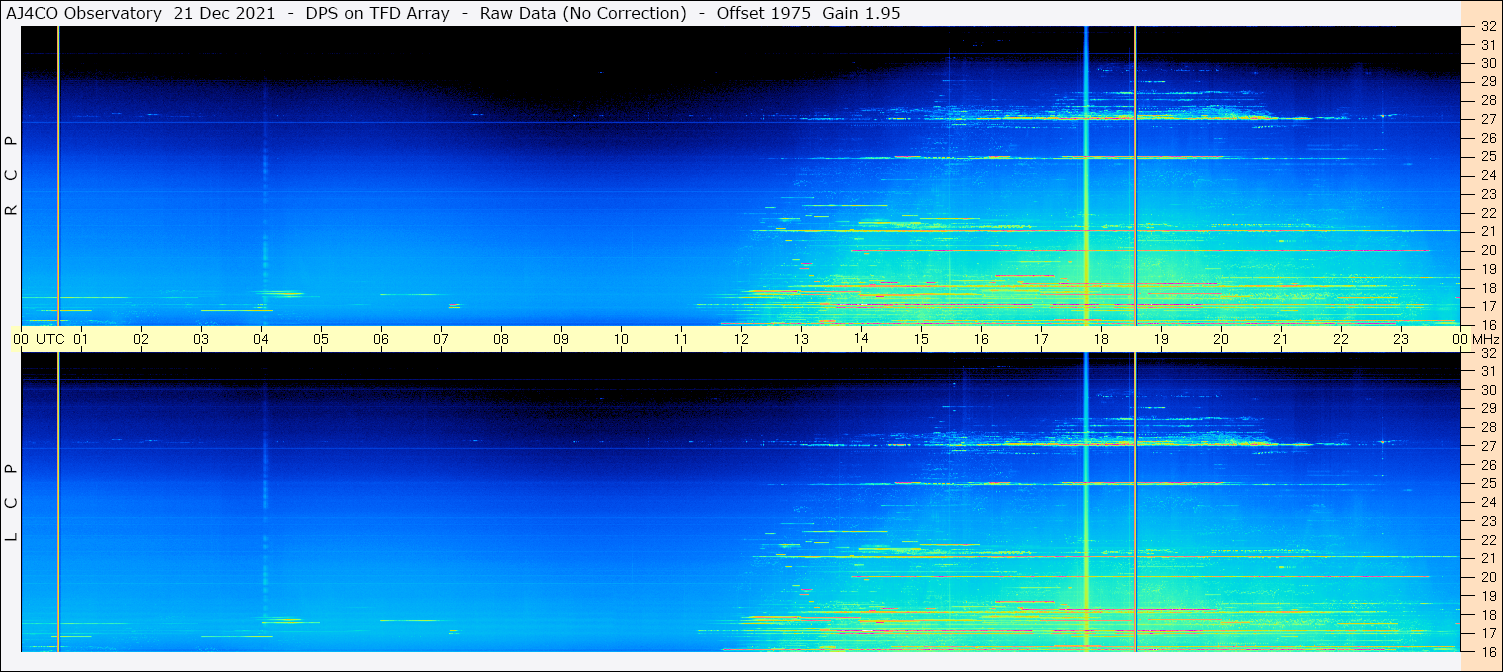
Task: Click the 04 hour label on the UTC axis
Action: 261,339
